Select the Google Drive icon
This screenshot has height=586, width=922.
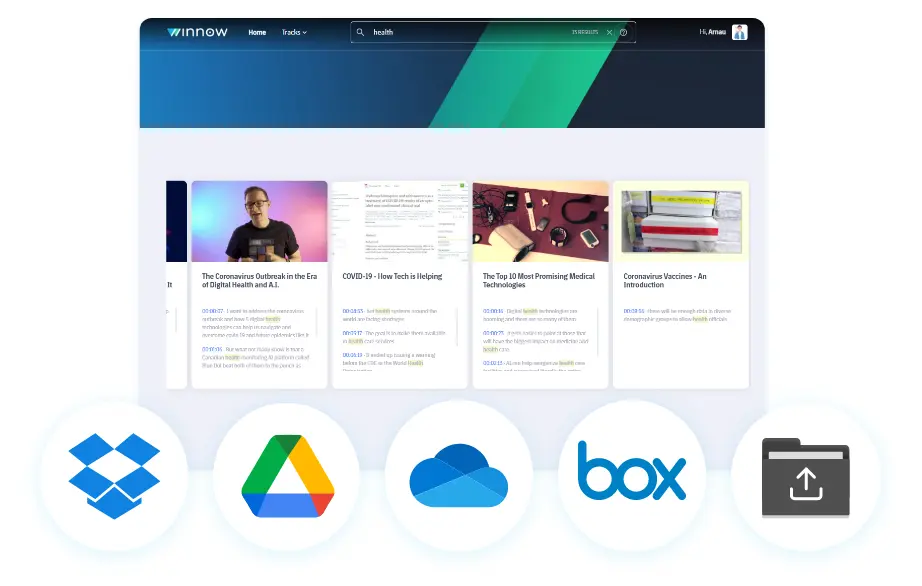(x=288, y=476)
